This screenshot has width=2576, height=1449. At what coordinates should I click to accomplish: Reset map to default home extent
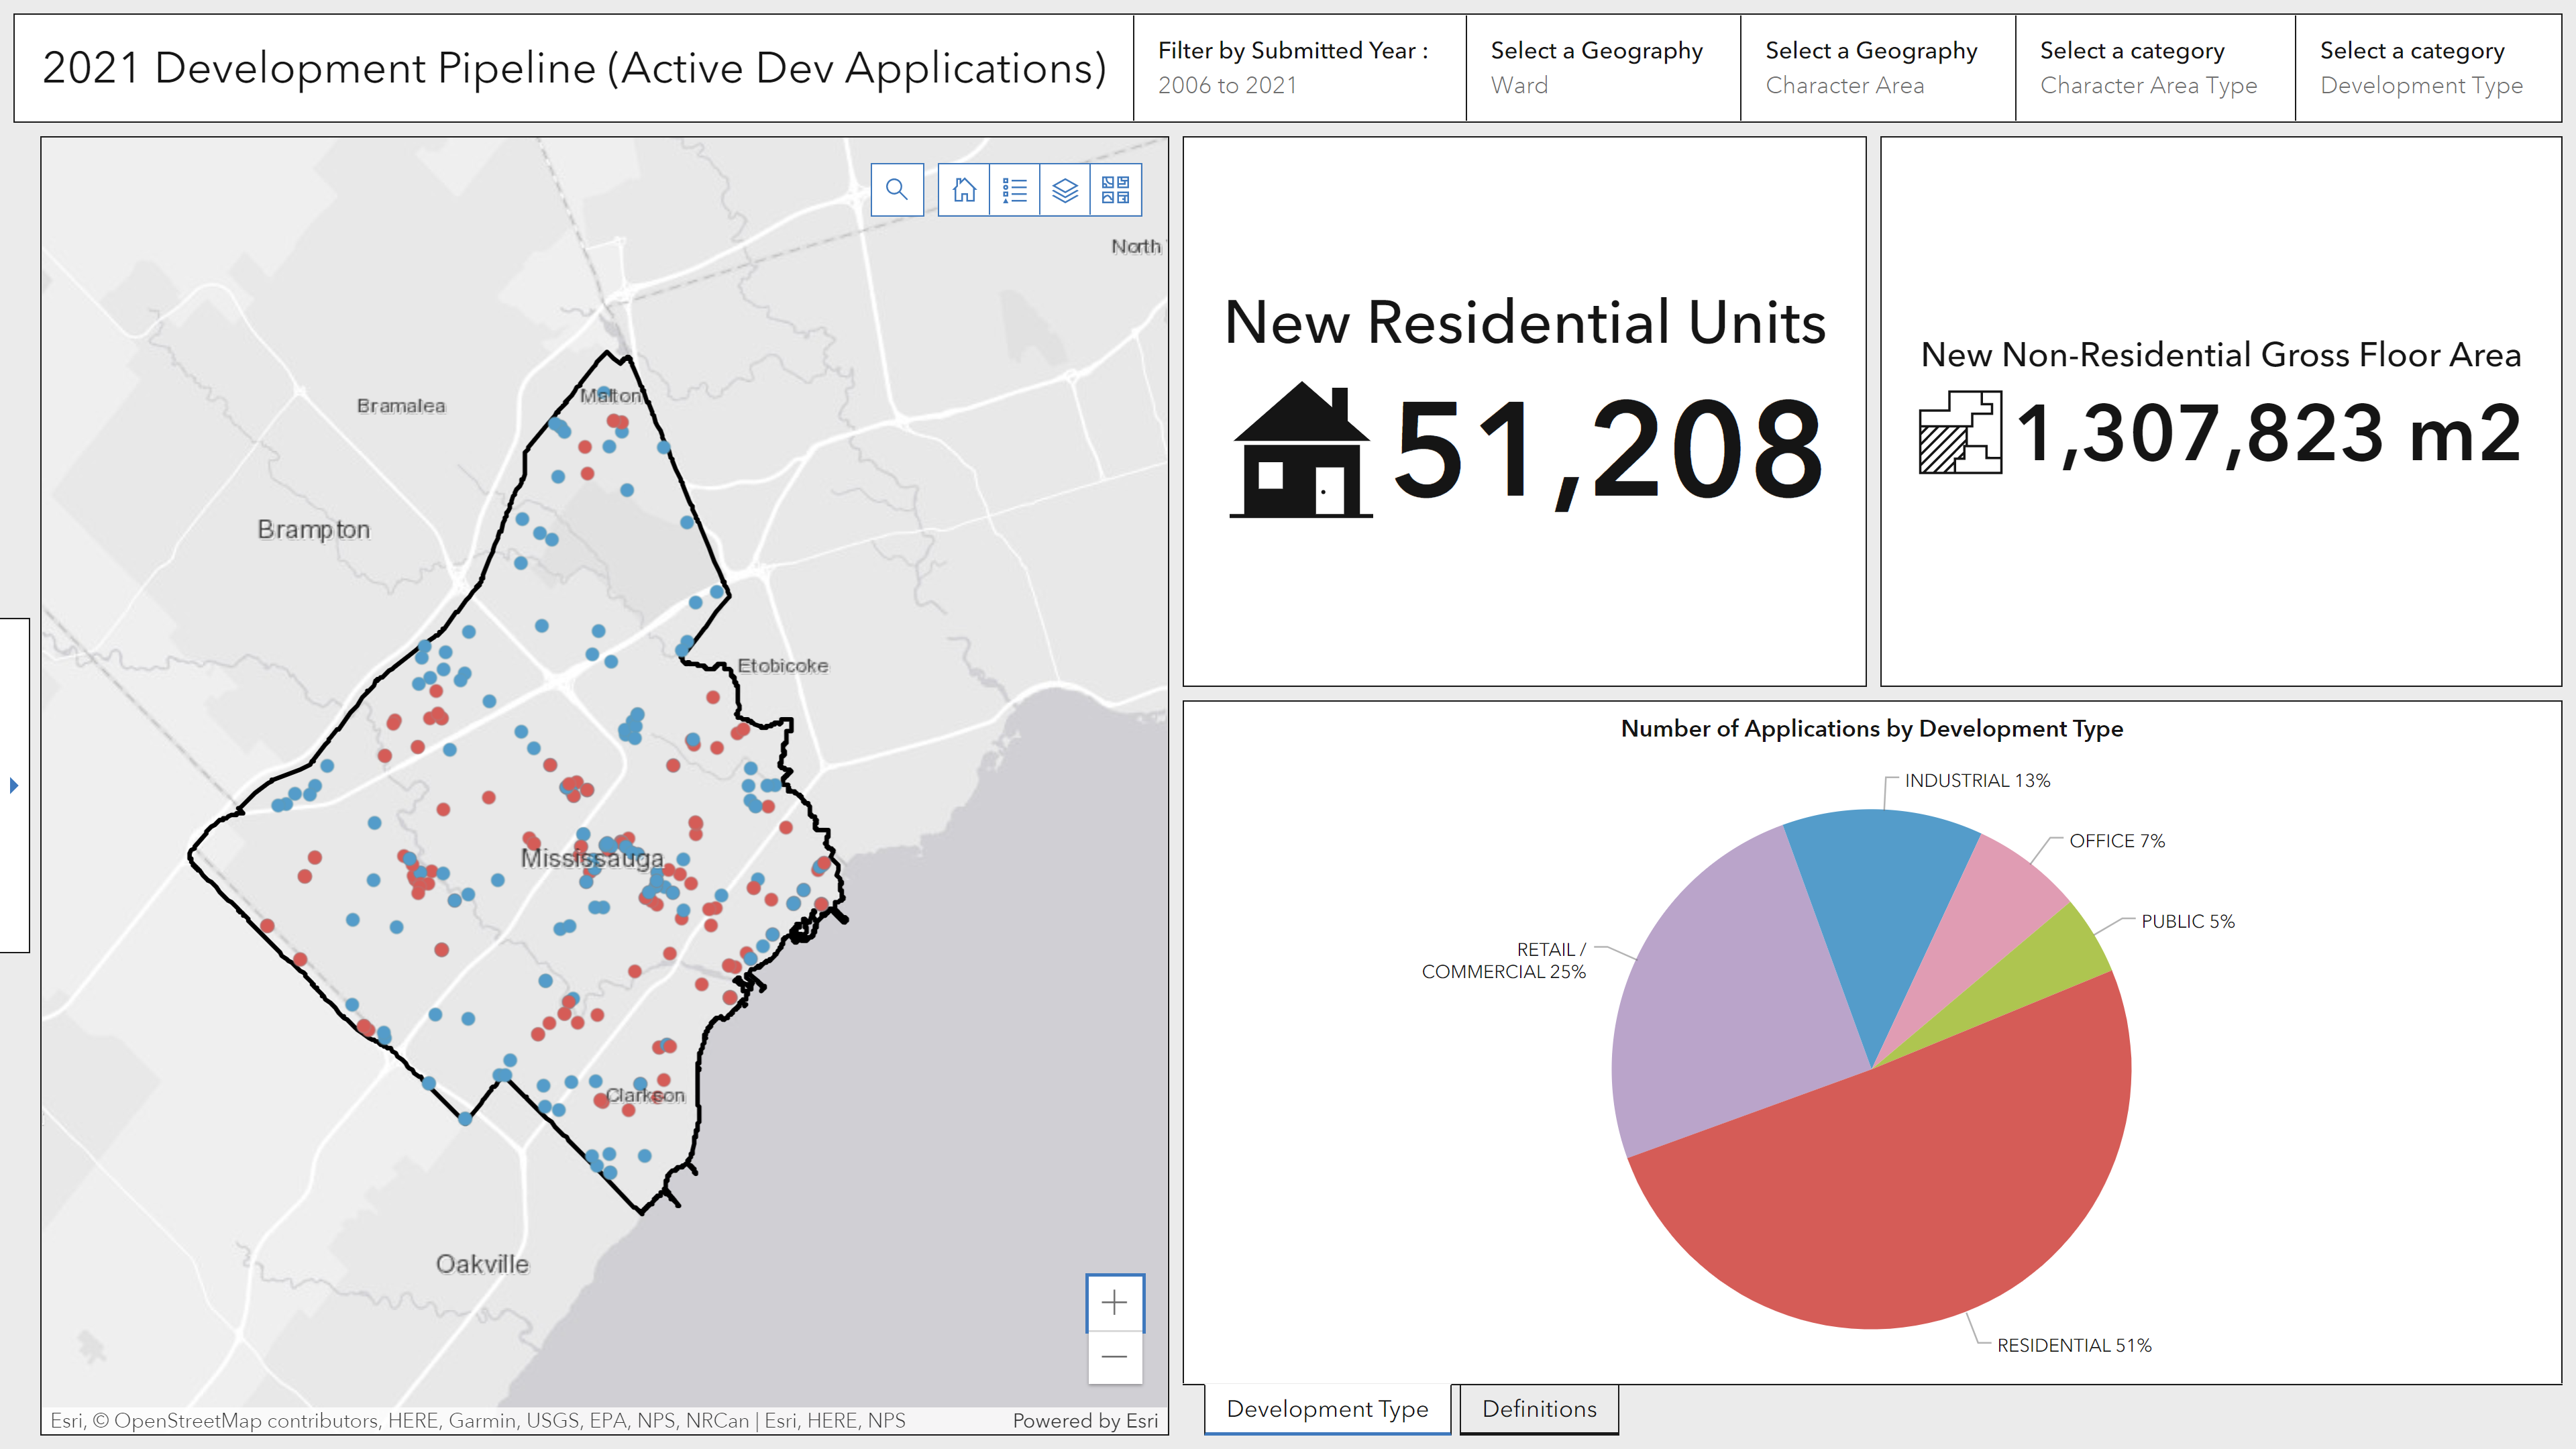964,190
